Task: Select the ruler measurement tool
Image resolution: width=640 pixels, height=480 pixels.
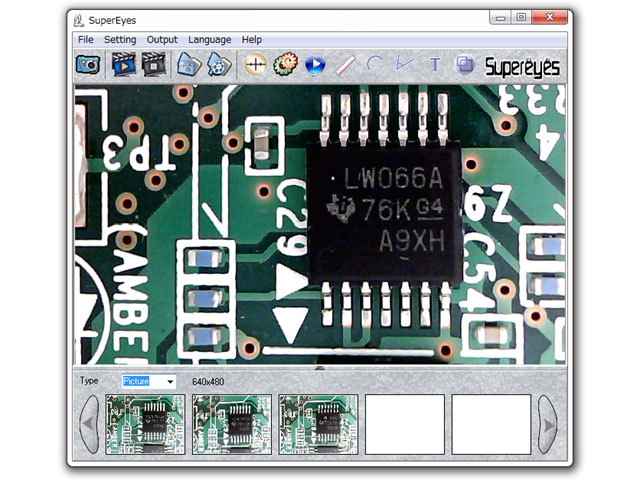Action: point(345,65)
